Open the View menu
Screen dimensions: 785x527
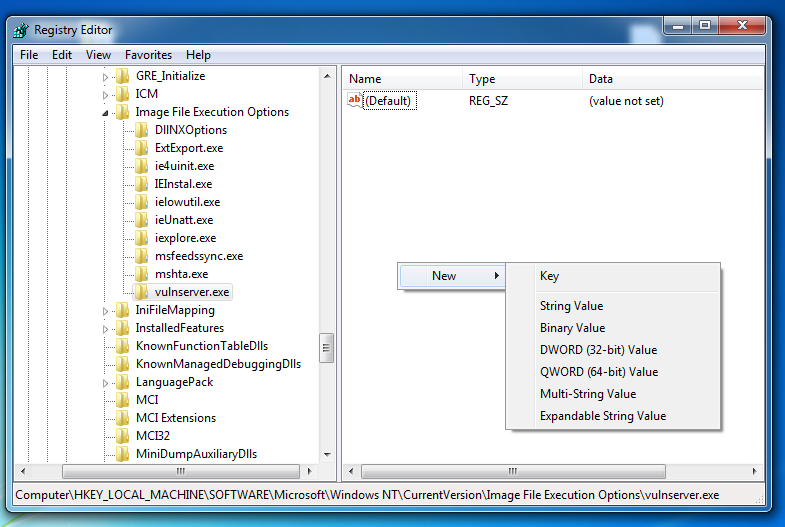click(98, 55)
